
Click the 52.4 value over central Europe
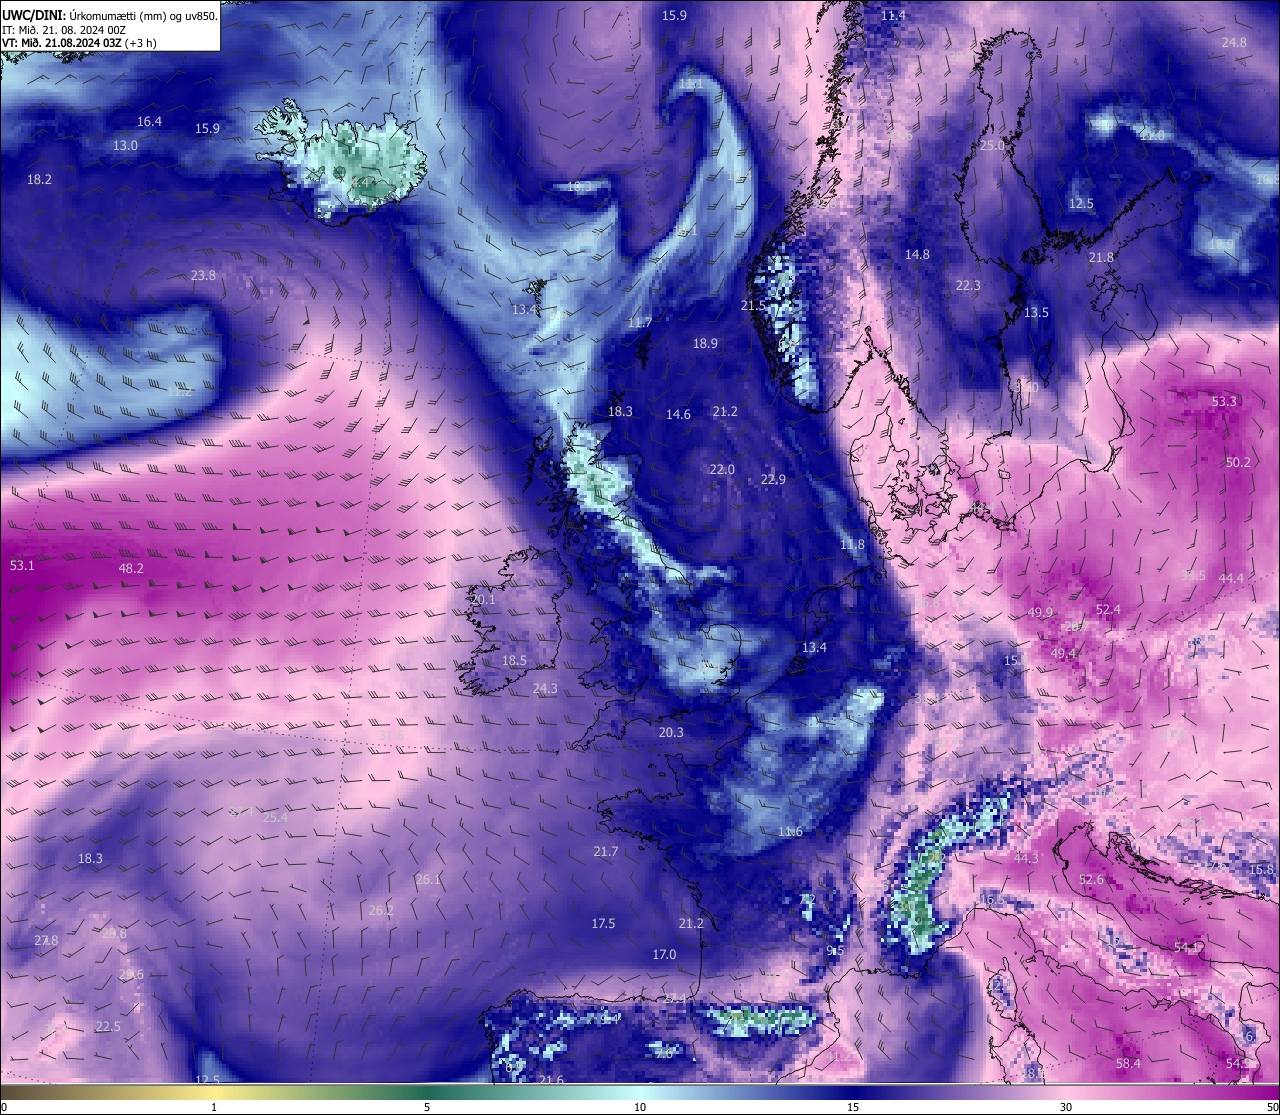(1108, 610)
